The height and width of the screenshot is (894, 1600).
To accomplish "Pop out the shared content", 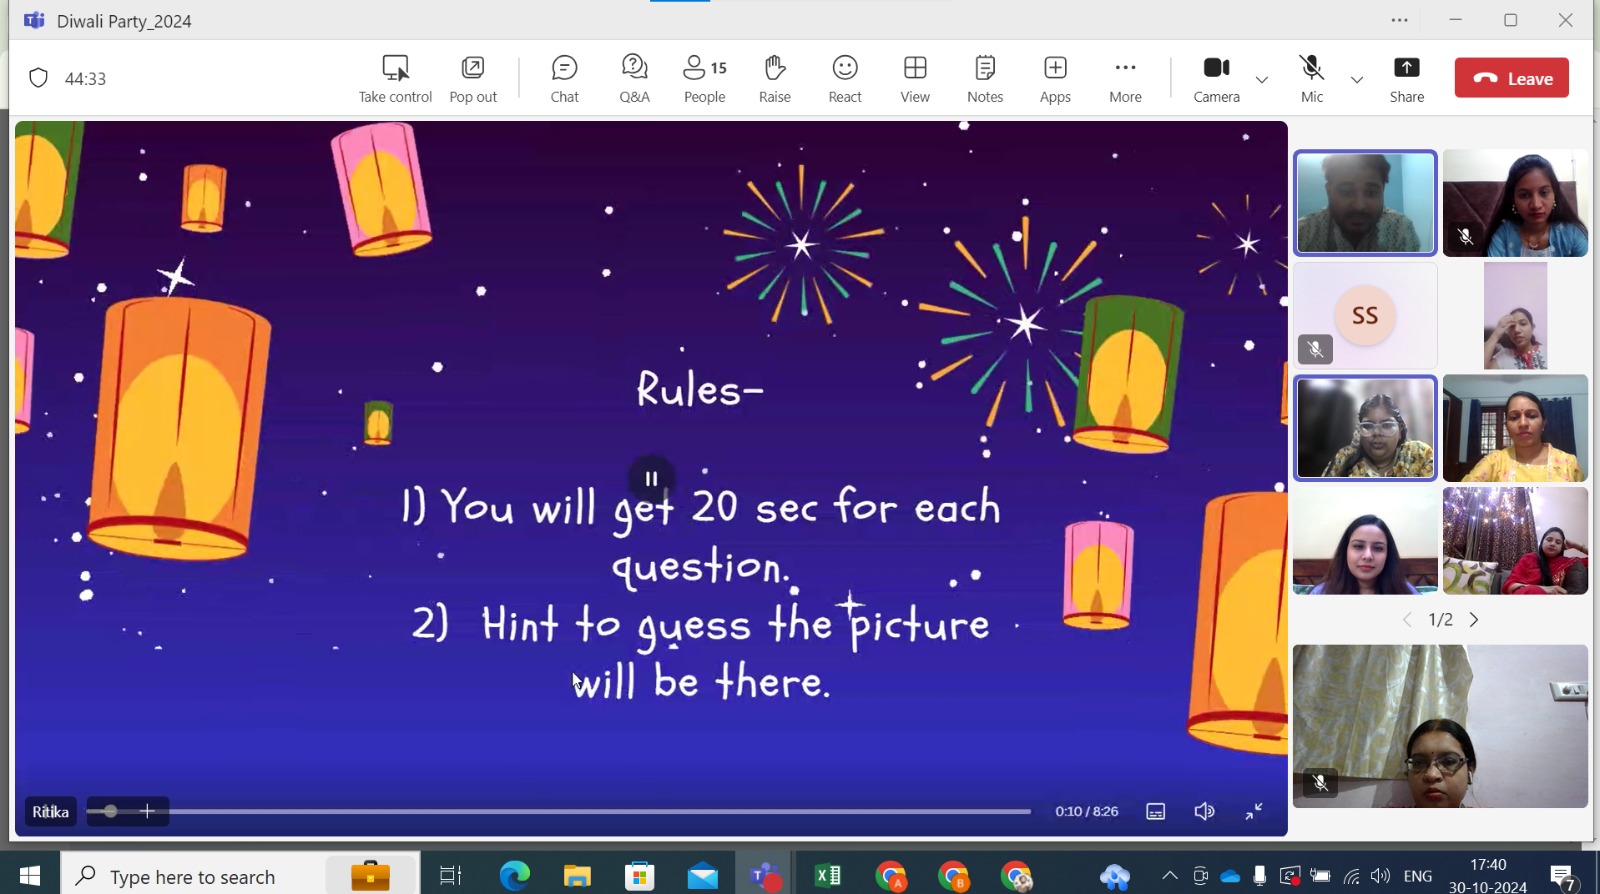I will pos(473,79).
